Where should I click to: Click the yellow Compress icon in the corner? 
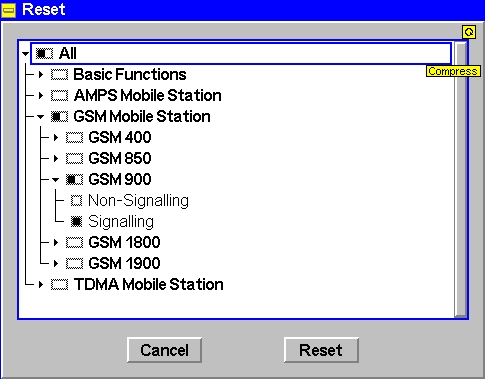pyautogui.click(x=469, y=32)
